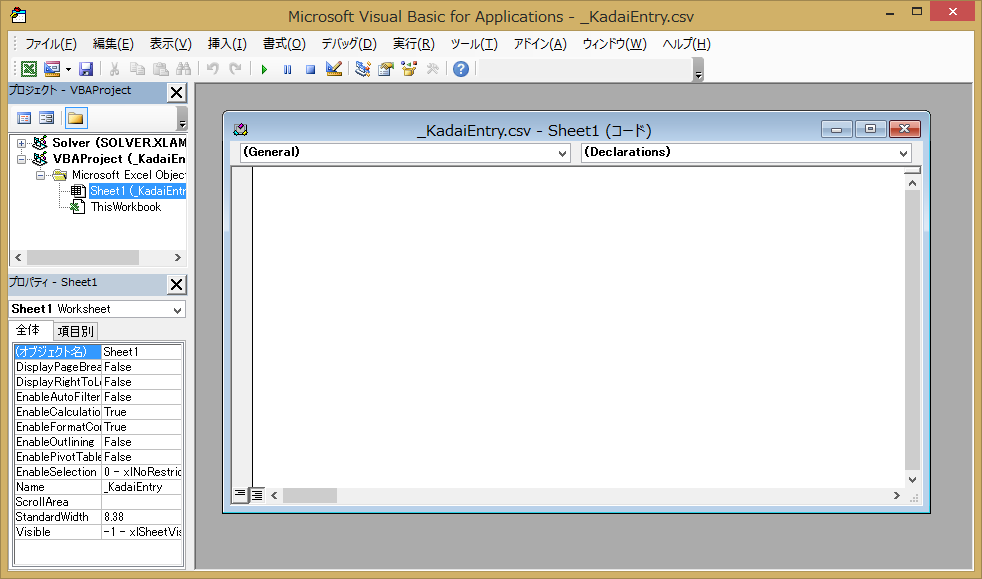Viewport: 982px width, 579px height.
Task: Click the code window horizontal scrollbar thumb
Action: 309,496
